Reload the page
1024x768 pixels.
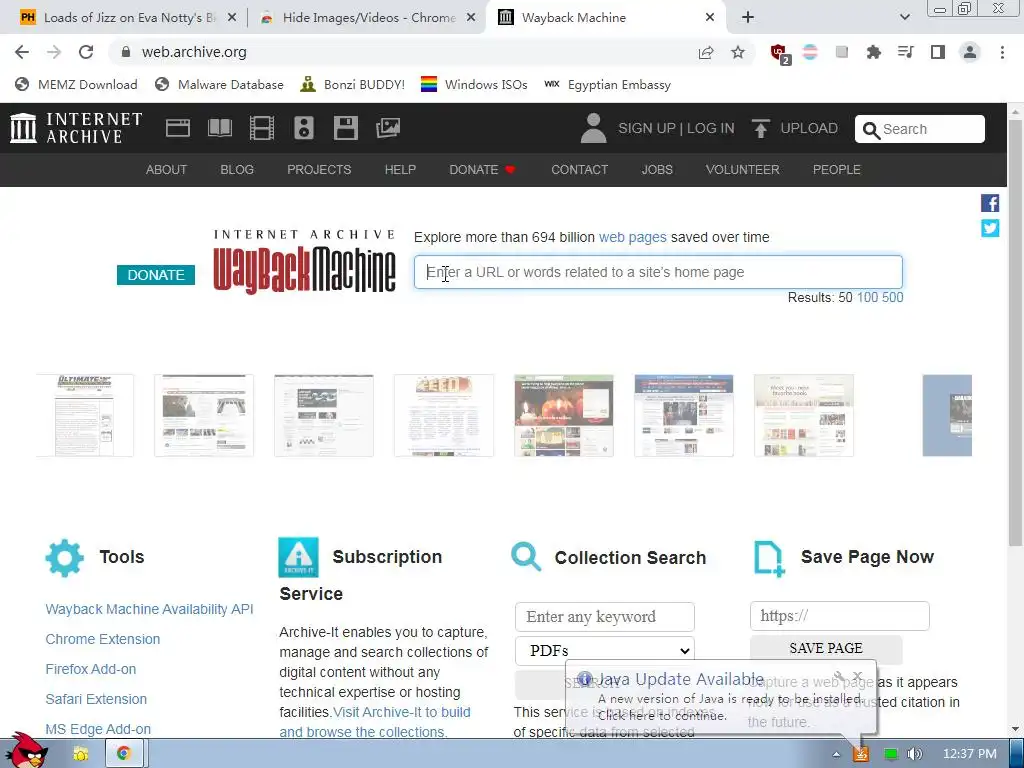[x=86, y=52]
